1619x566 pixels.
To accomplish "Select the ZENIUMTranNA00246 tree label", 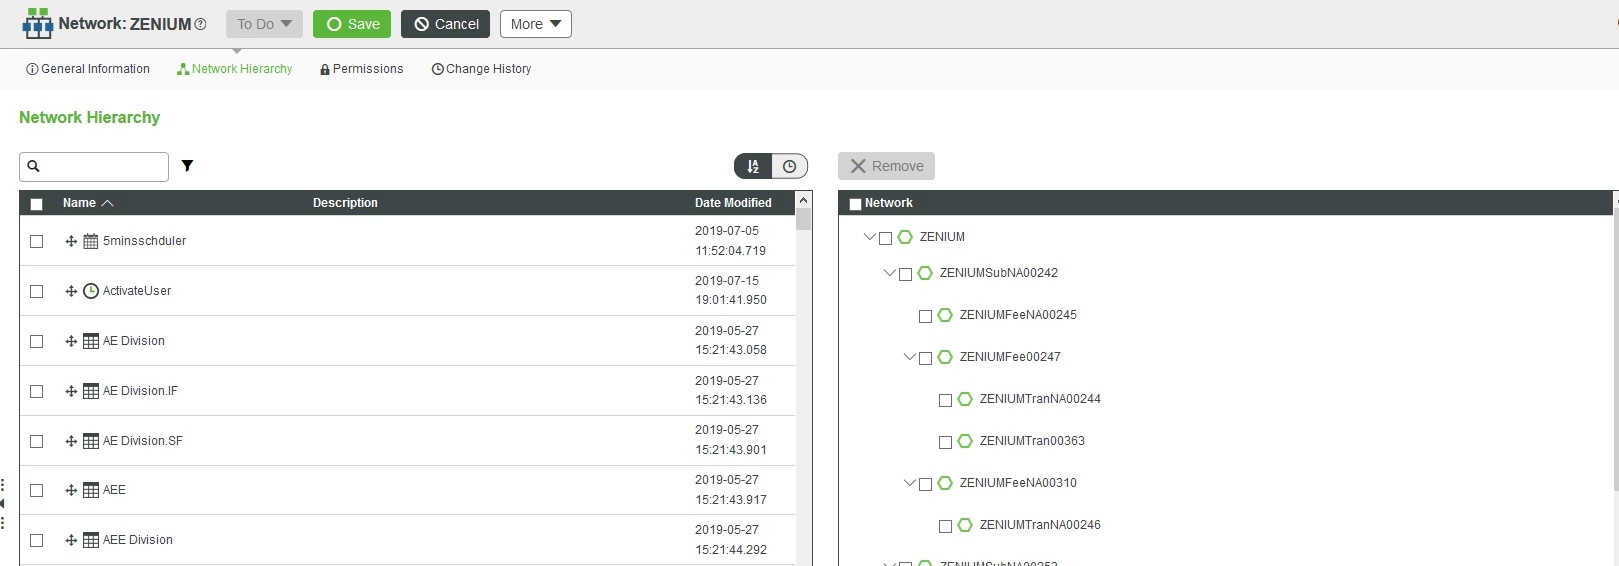I will [x=1040, y=525].
